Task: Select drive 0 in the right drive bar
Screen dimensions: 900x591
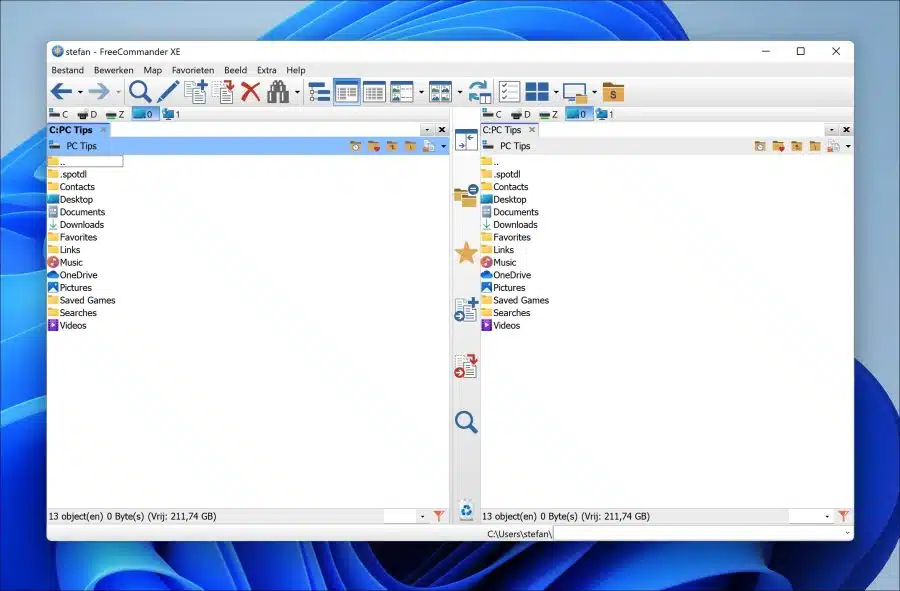Action: 579,114
